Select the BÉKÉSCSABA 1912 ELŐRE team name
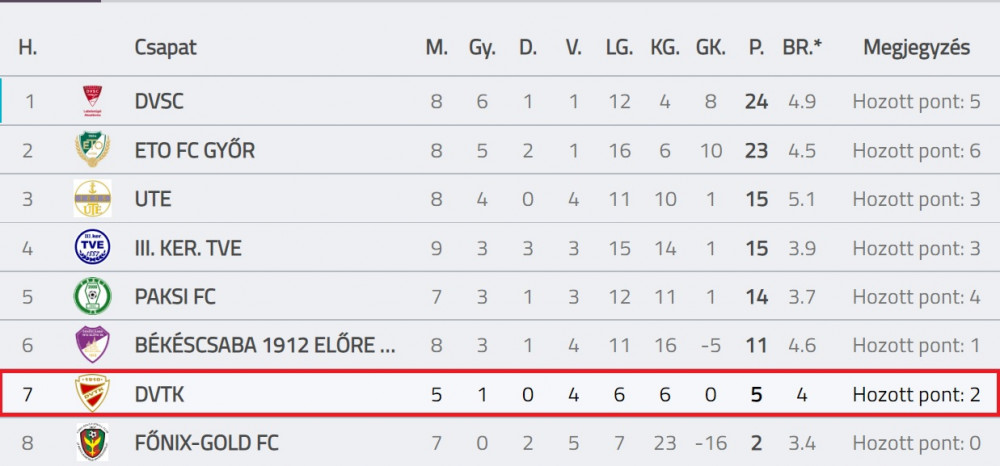 pyautogui.click(x=265, y=346)
